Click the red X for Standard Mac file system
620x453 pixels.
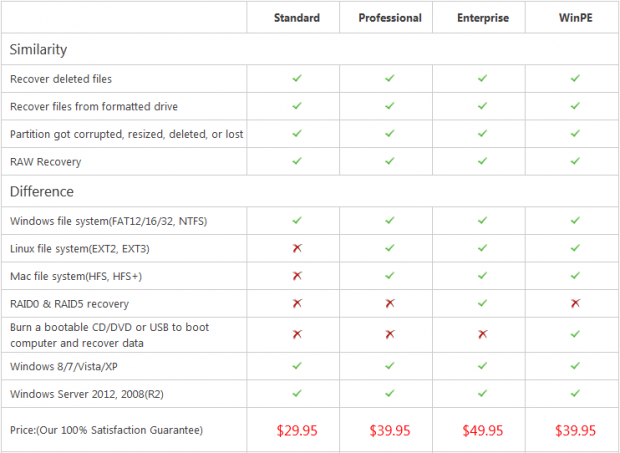point(297,276)
